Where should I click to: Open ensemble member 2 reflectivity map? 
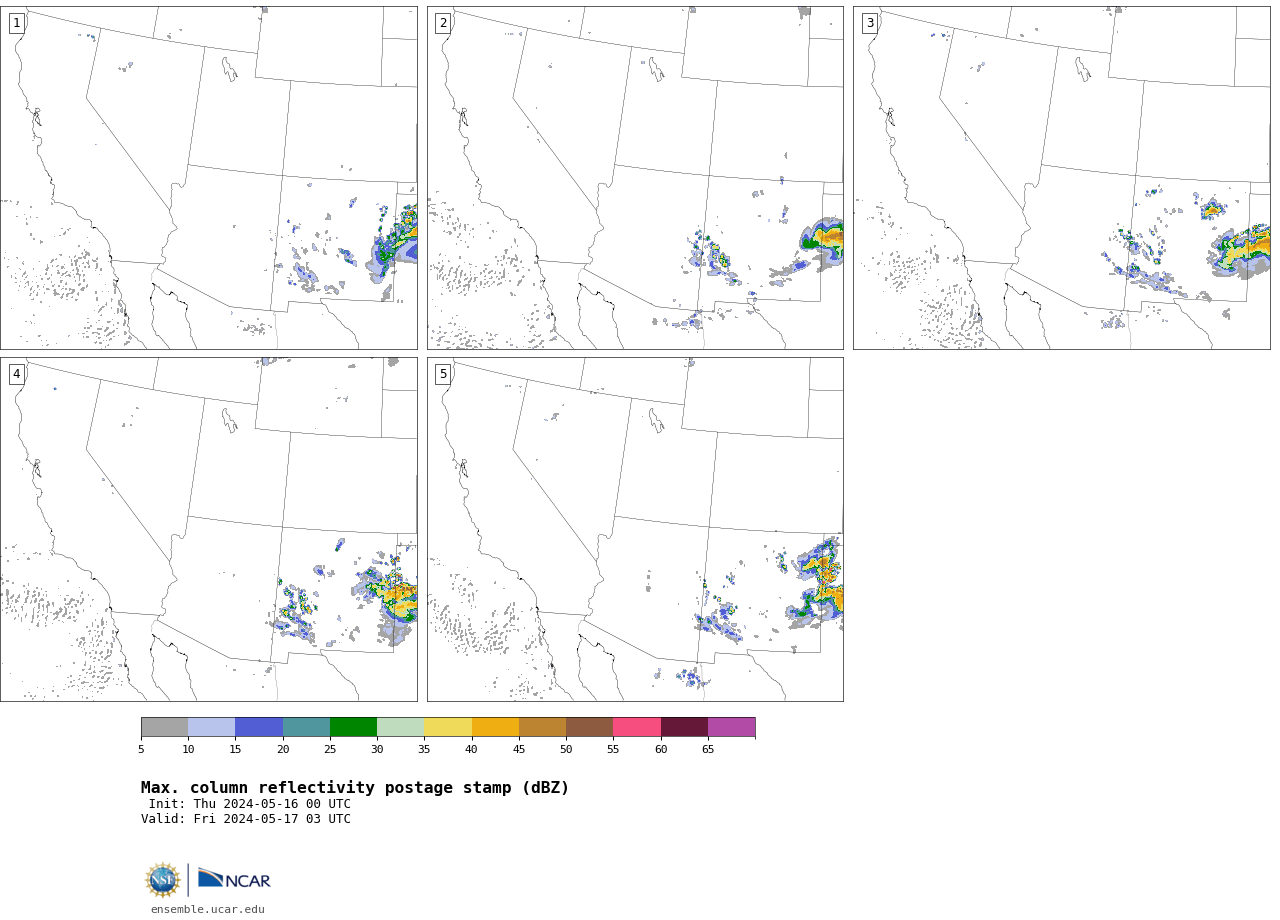point(635,178)
